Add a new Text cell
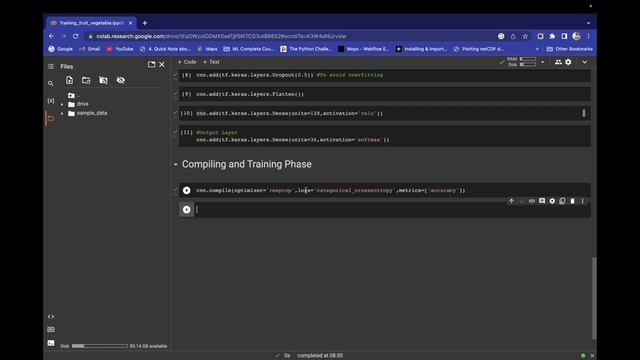Image resolution: width=640 pixels, height=360 pixels. coord(211,62)
